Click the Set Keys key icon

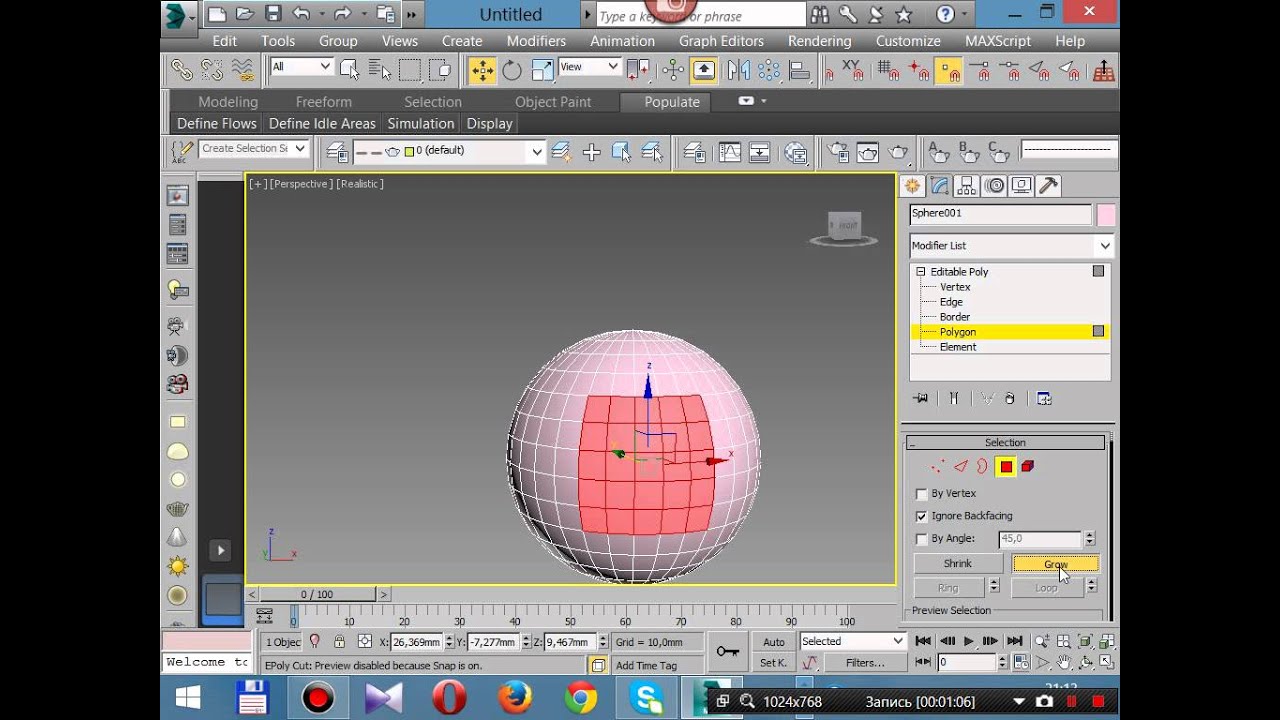(x=727, y=652)
